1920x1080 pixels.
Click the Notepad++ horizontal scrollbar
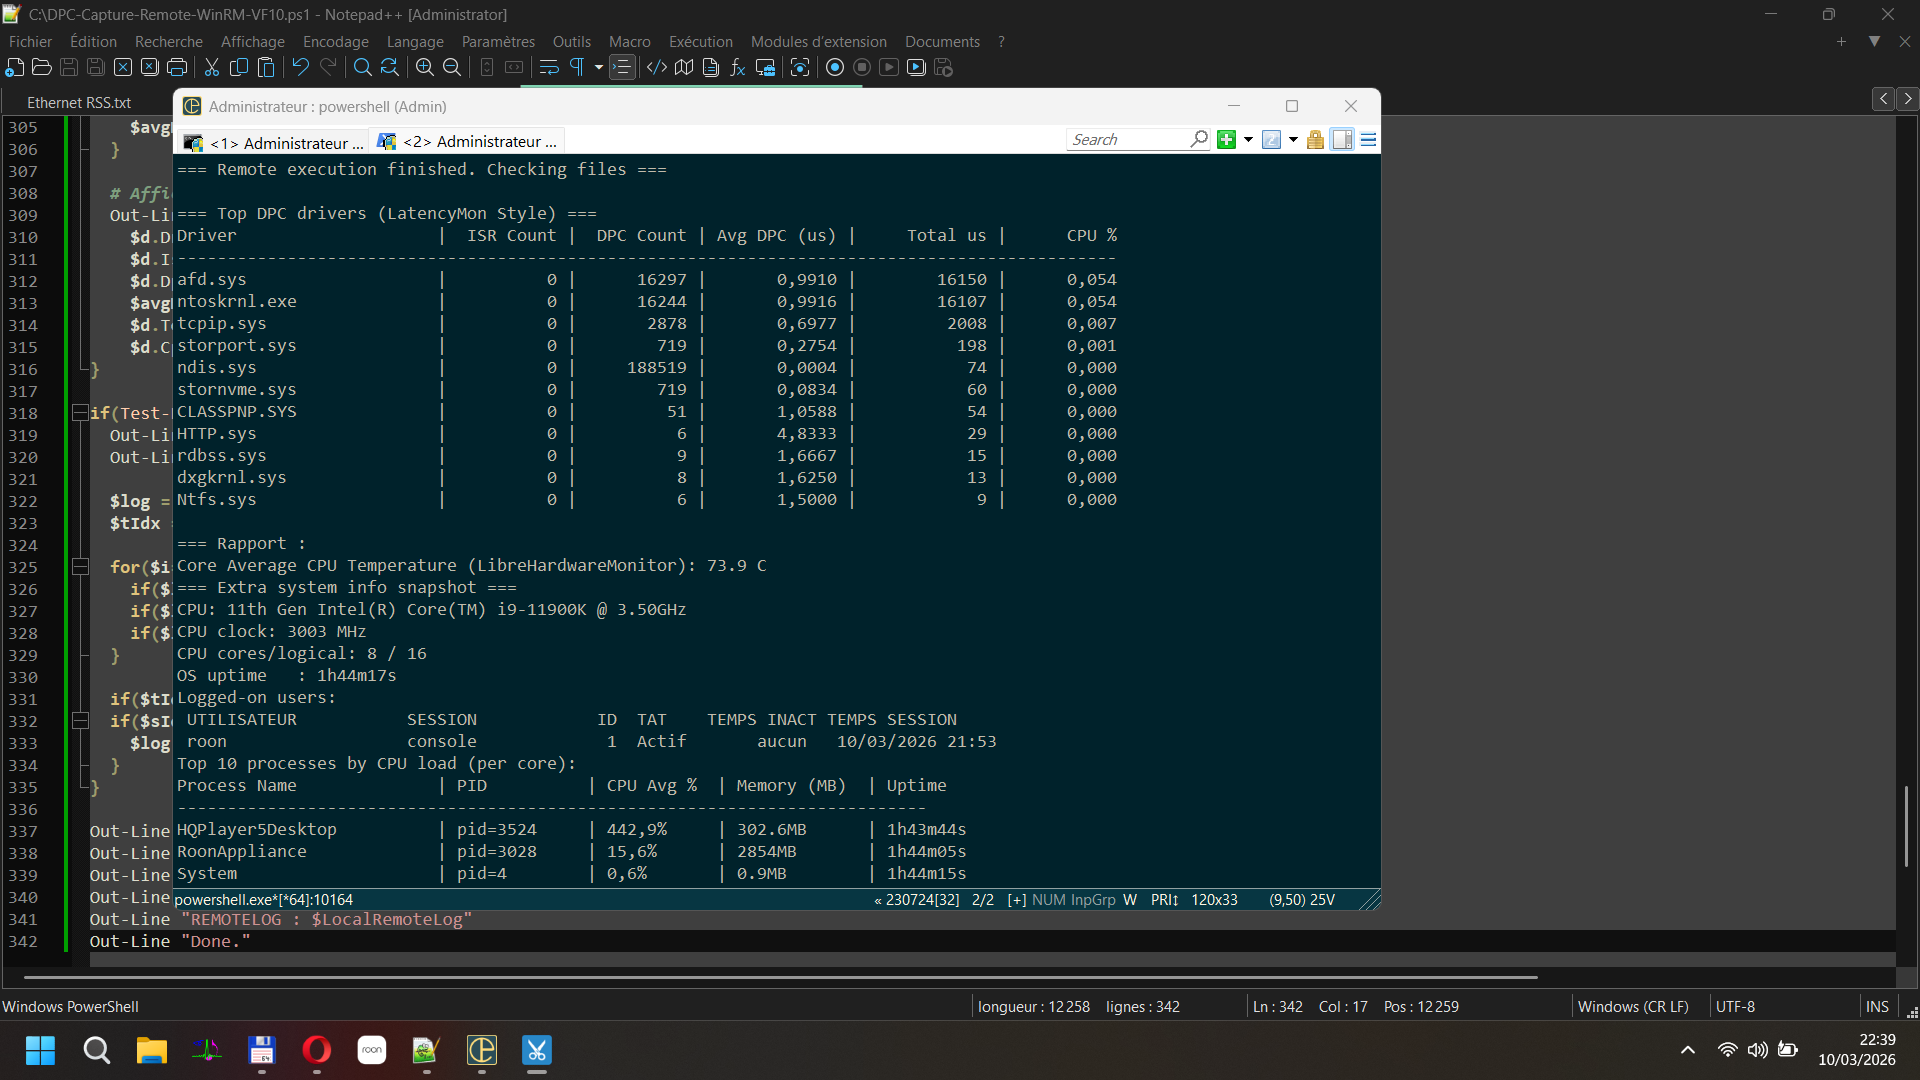(780, 977)
